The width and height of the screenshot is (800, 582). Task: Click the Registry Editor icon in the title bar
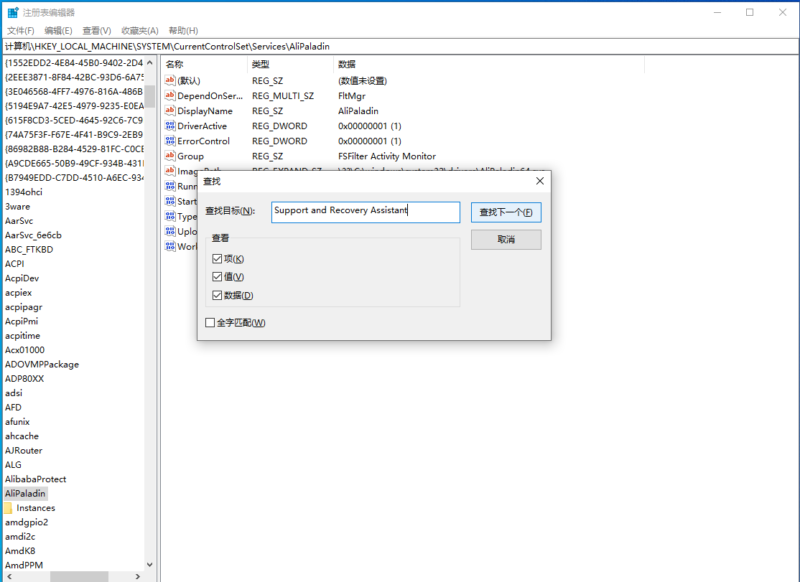(12, 11)
